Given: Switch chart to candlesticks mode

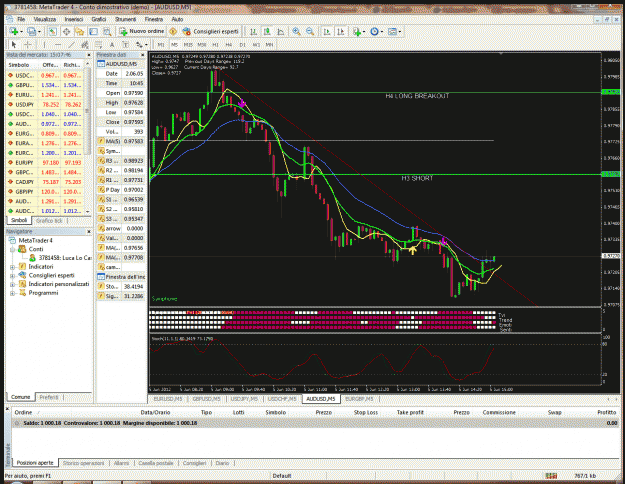Looking at the screenshot, I should pyautogui.click(x=267, y=31).
